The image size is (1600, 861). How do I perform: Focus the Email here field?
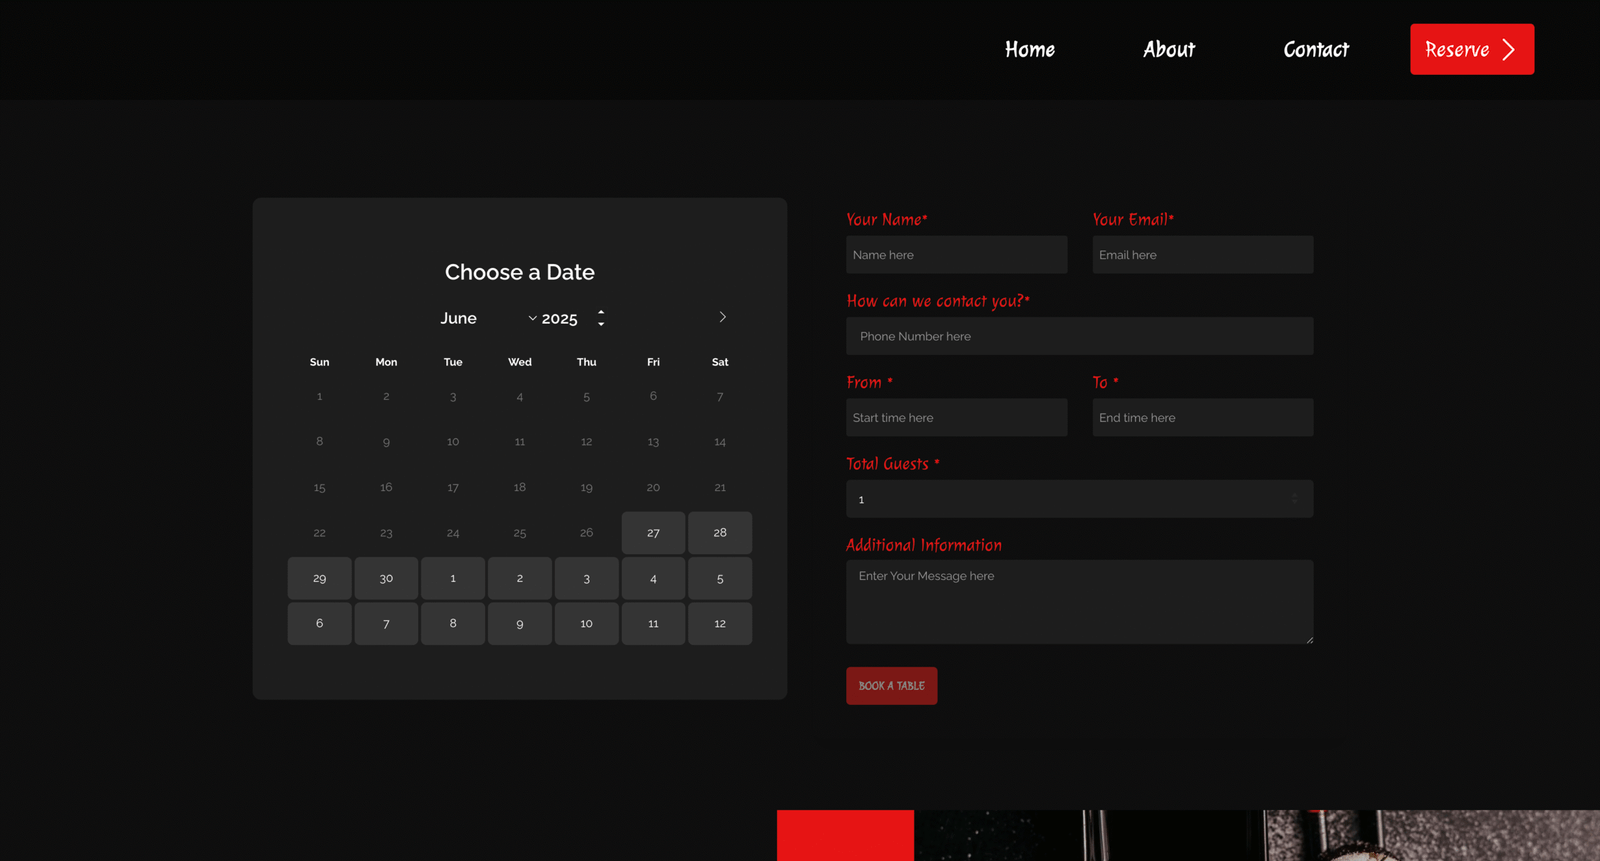(1202, 255)
